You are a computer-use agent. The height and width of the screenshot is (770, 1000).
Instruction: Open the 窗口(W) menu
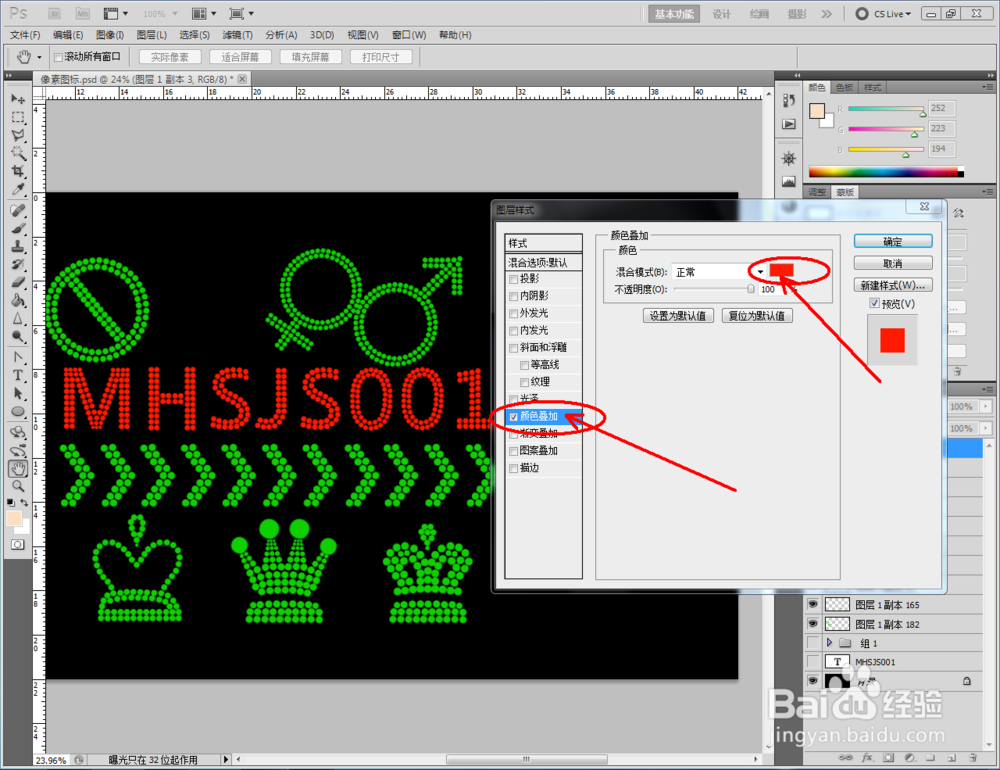pyautogui.click(x=409, y=35)
